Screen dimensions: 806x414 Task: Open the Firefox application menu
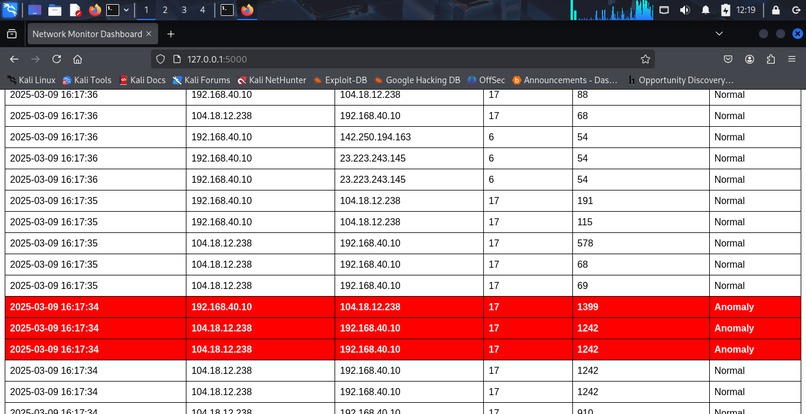click(792, 59)
